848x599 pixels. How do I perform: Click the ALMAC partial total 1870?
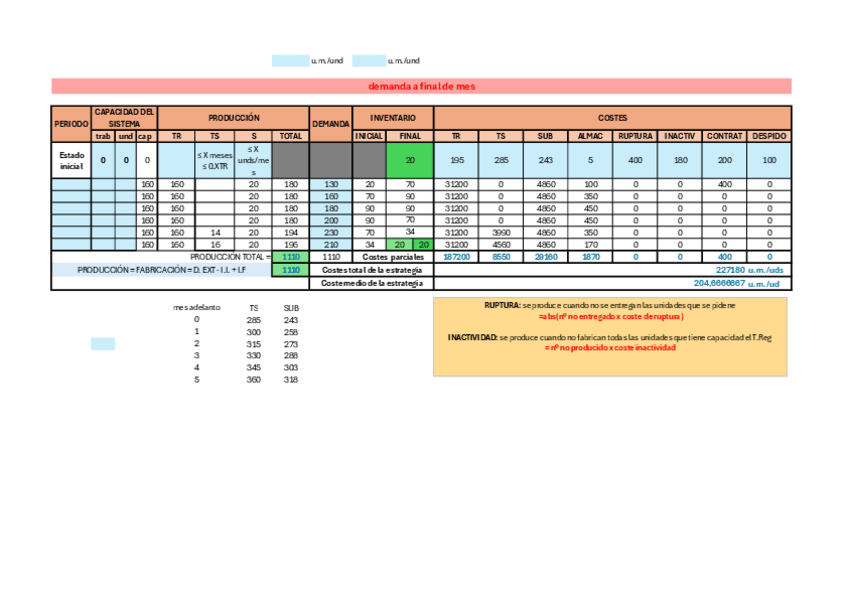click(591, 257)
